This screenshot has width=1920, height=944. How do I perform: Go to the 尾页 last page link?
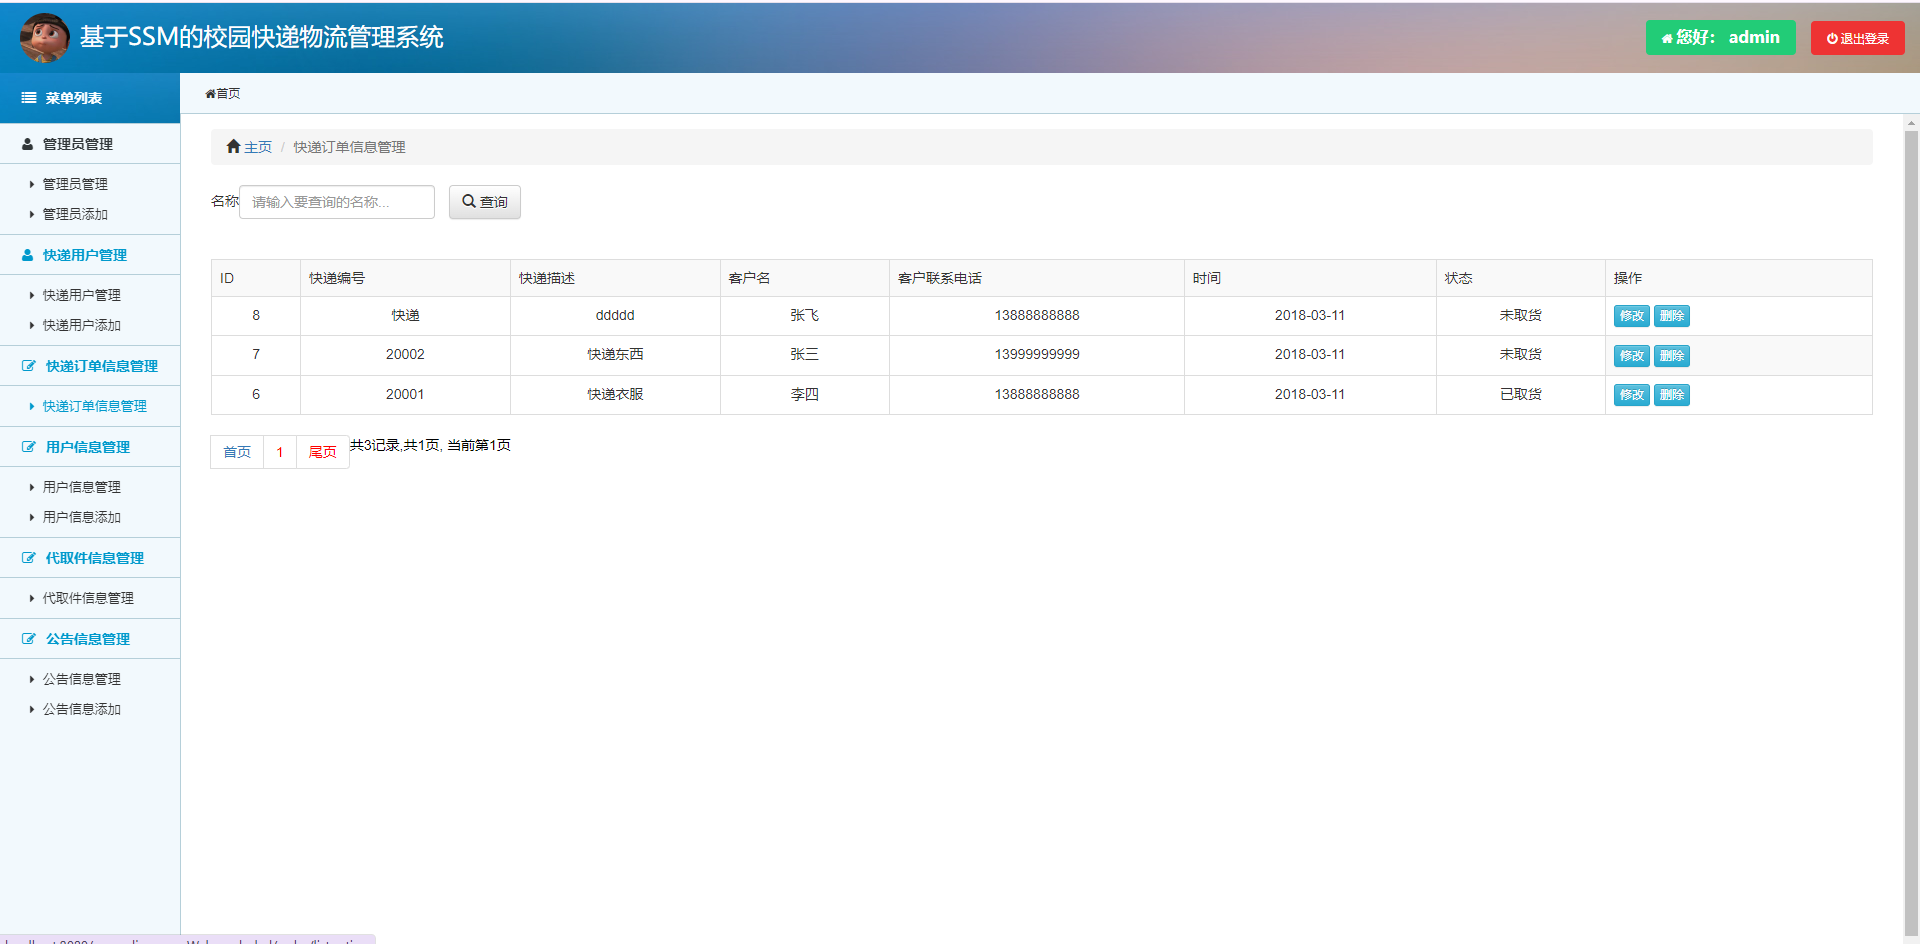coord(322,452)
